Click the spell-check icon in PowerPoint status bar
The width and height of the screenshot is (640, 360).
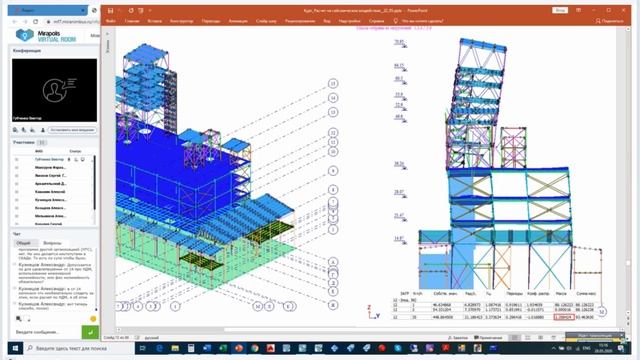137,338
